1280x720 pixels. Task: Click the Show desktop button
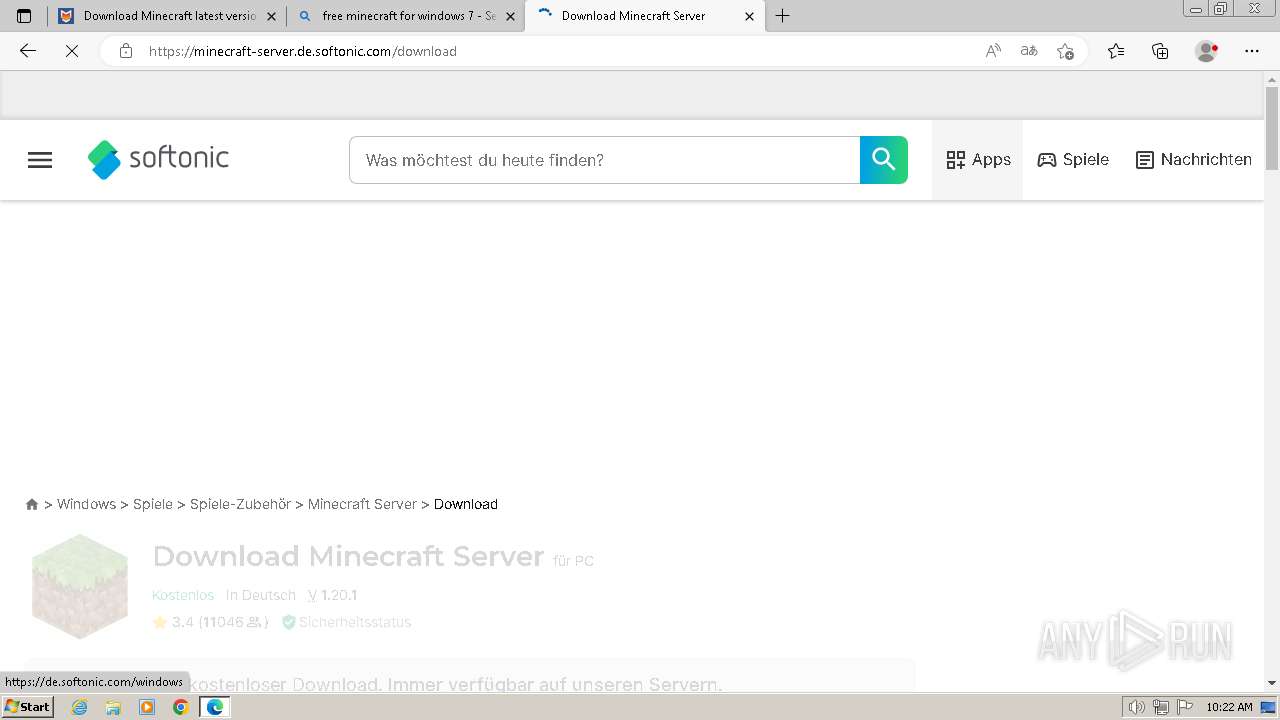[x=1269, y=707]
